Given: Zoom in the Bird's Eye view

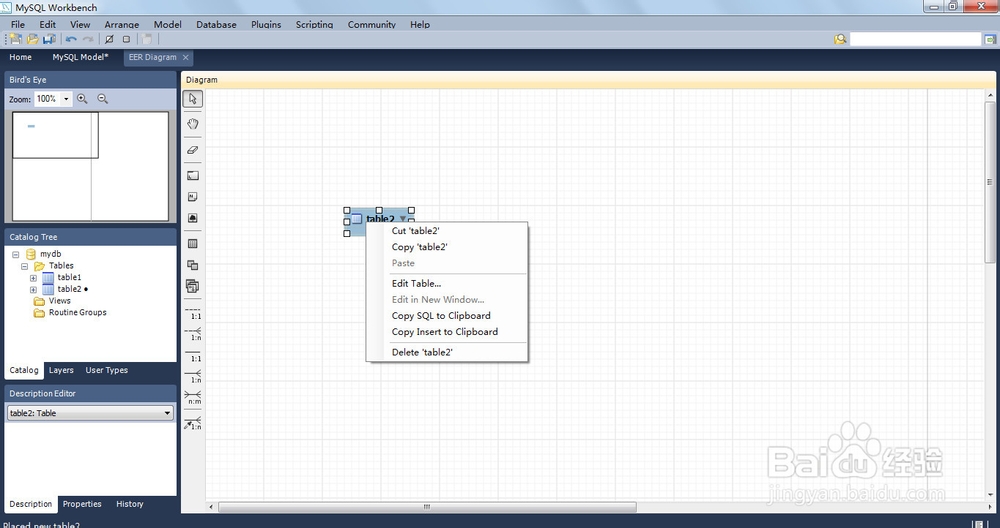Looking at the screenshot, I should tap(82, 99).
